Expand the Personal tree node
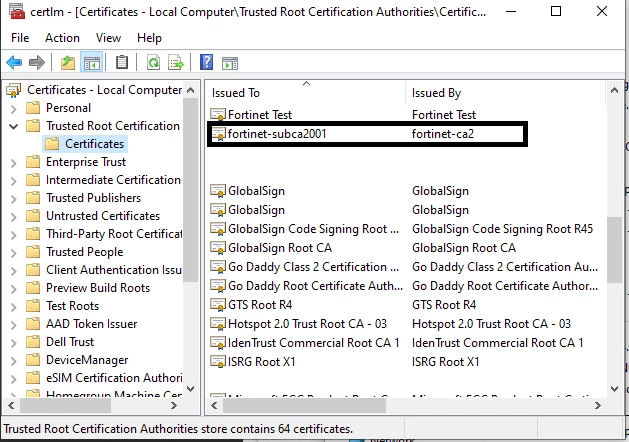This screenshot has height=442, width=629. click(x=14, y=108)
